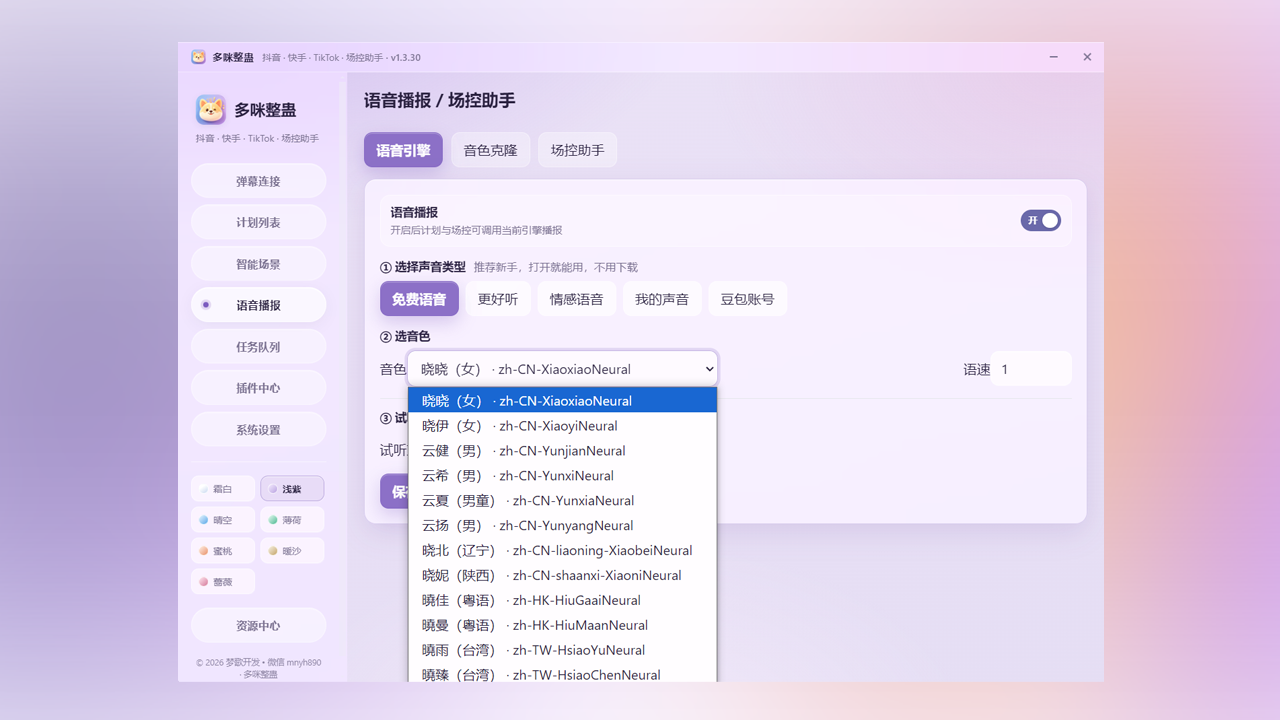The width and height of the screenshot is (1280, 720).
Task: Pick the 蔷薇 theme color
Action: [223, 582]
